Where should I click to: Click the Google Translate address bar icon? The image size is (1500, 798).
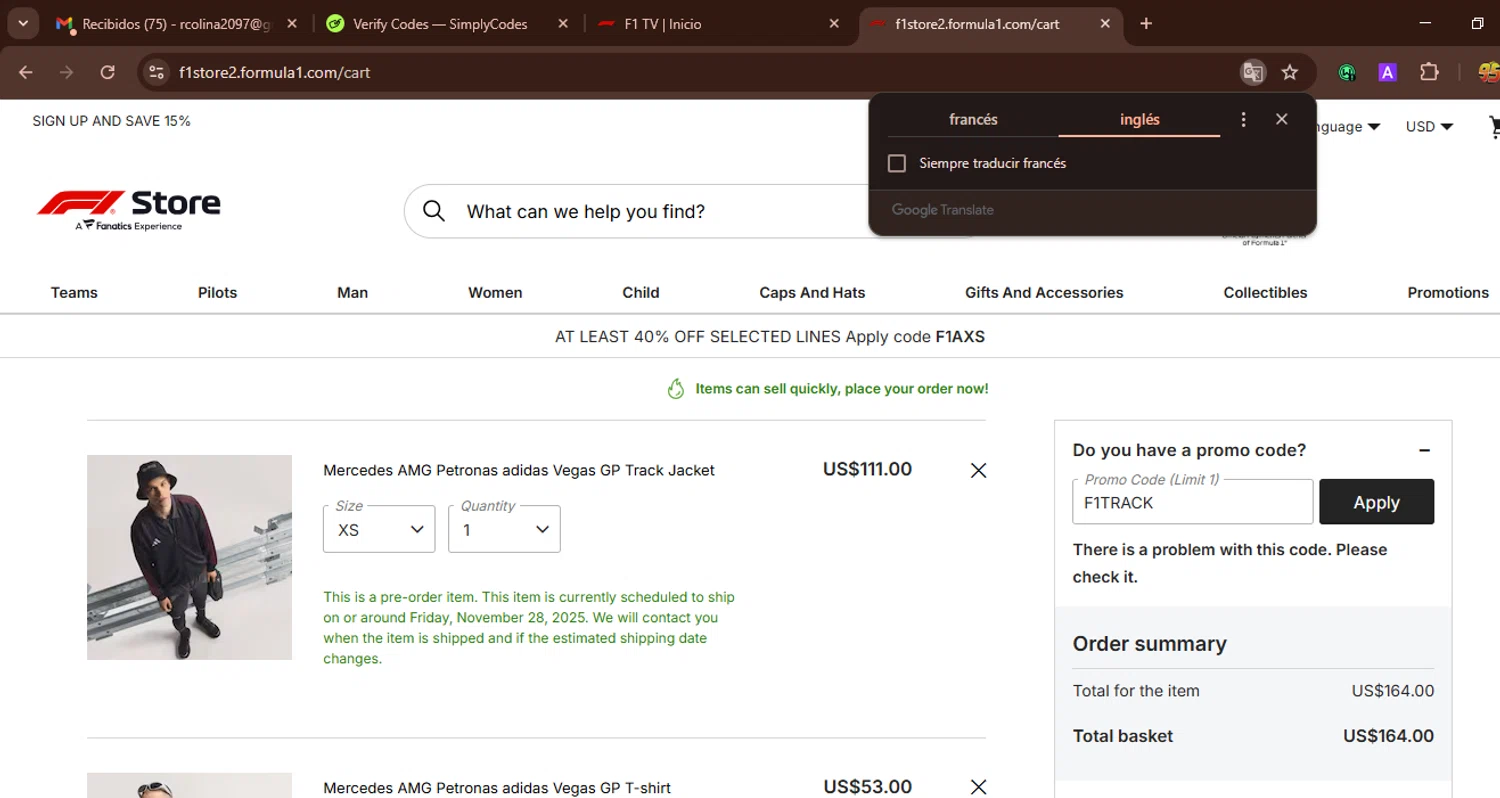[x=1252, y=72]
